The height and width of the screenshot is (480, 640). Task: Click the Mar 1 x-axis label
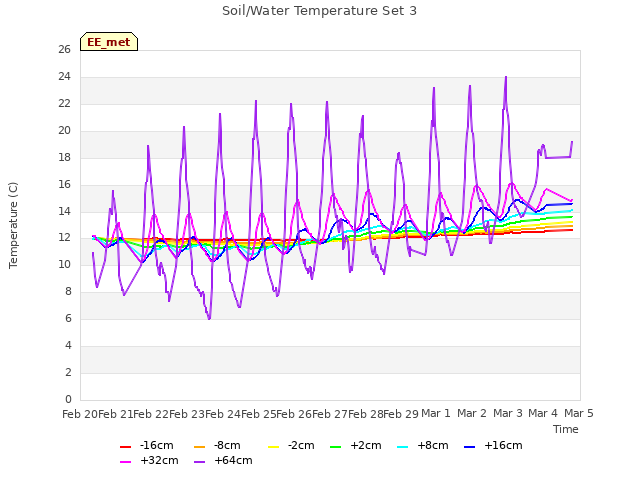pos(436,413)
